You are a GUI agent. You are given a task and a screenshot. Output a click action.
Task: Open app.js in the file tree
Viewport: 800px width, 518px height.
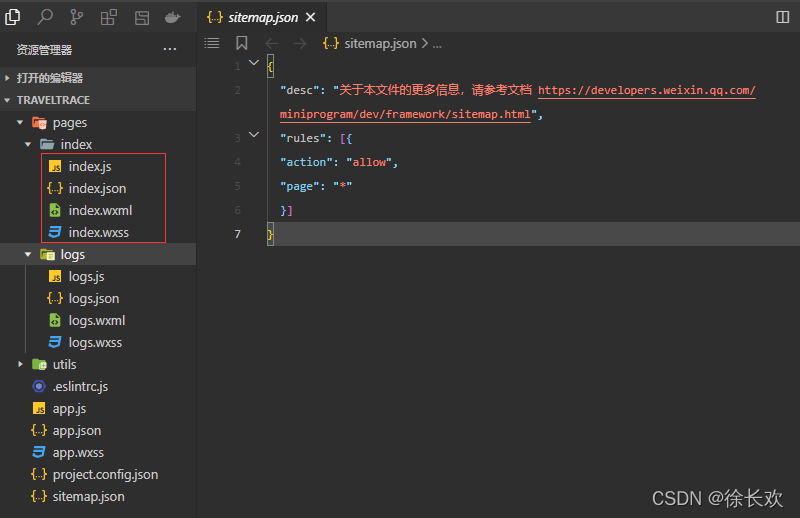tap(69, 408)
